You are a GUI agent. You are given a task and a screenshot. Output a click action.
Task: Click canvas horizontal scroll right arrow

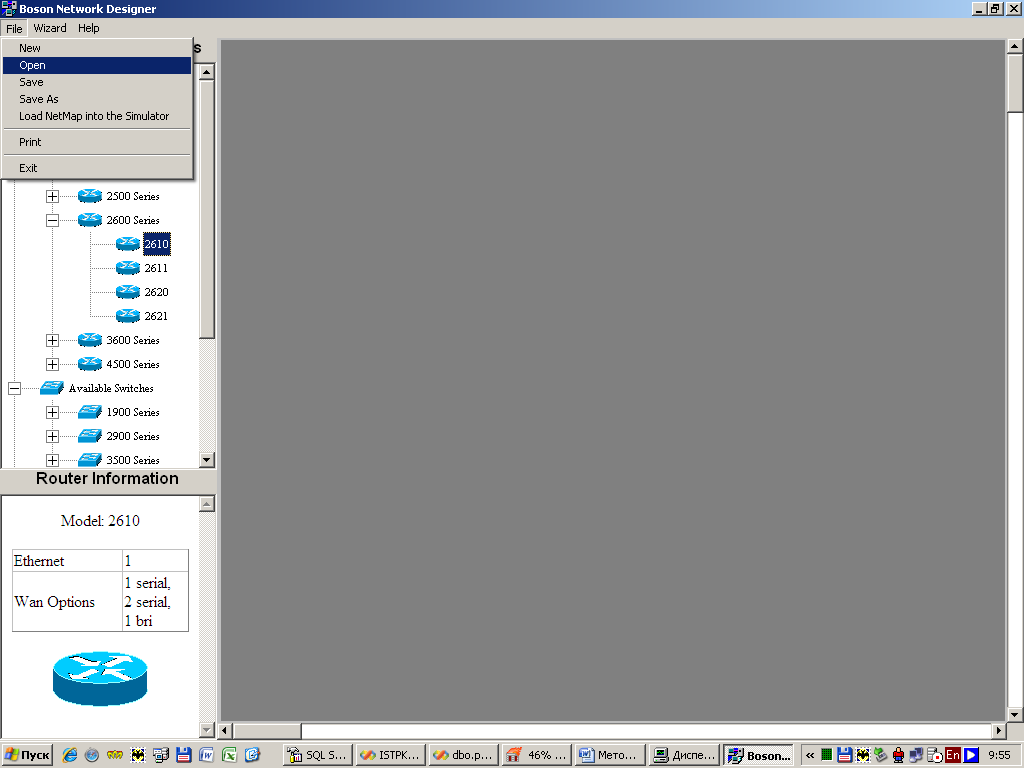(x=999, y=730)
